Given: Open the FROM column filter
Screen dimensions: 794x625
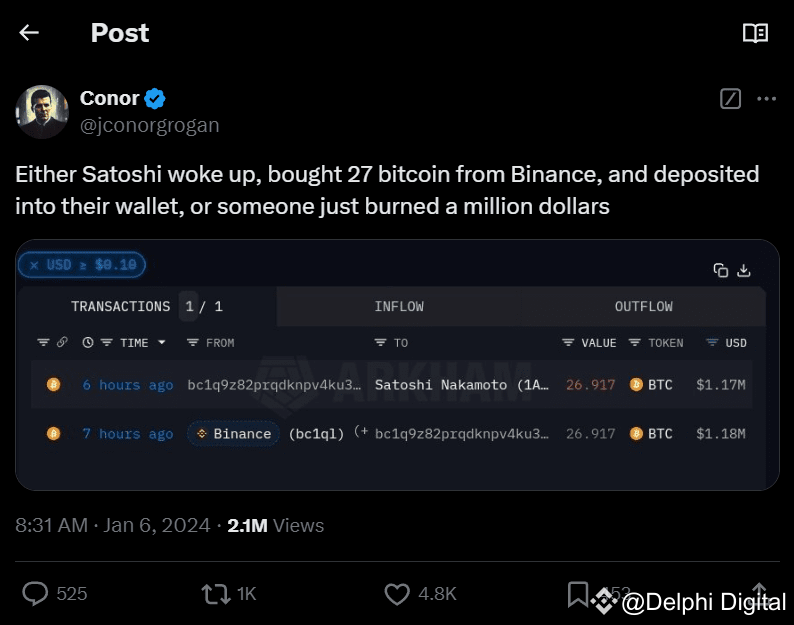Looking at the screenshot, I should pyautogui.click(x=193, y=343).
